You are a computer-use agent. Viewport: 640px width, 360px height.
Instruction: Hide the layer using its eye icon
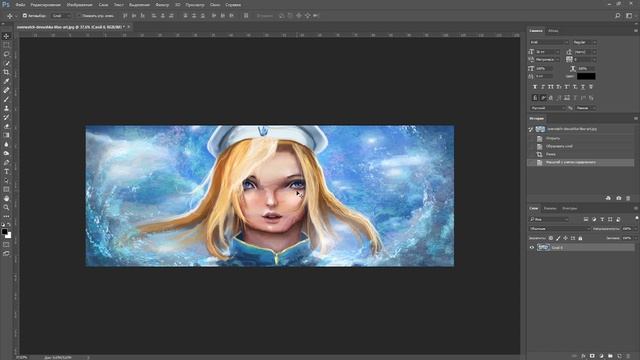click(532, 247)
